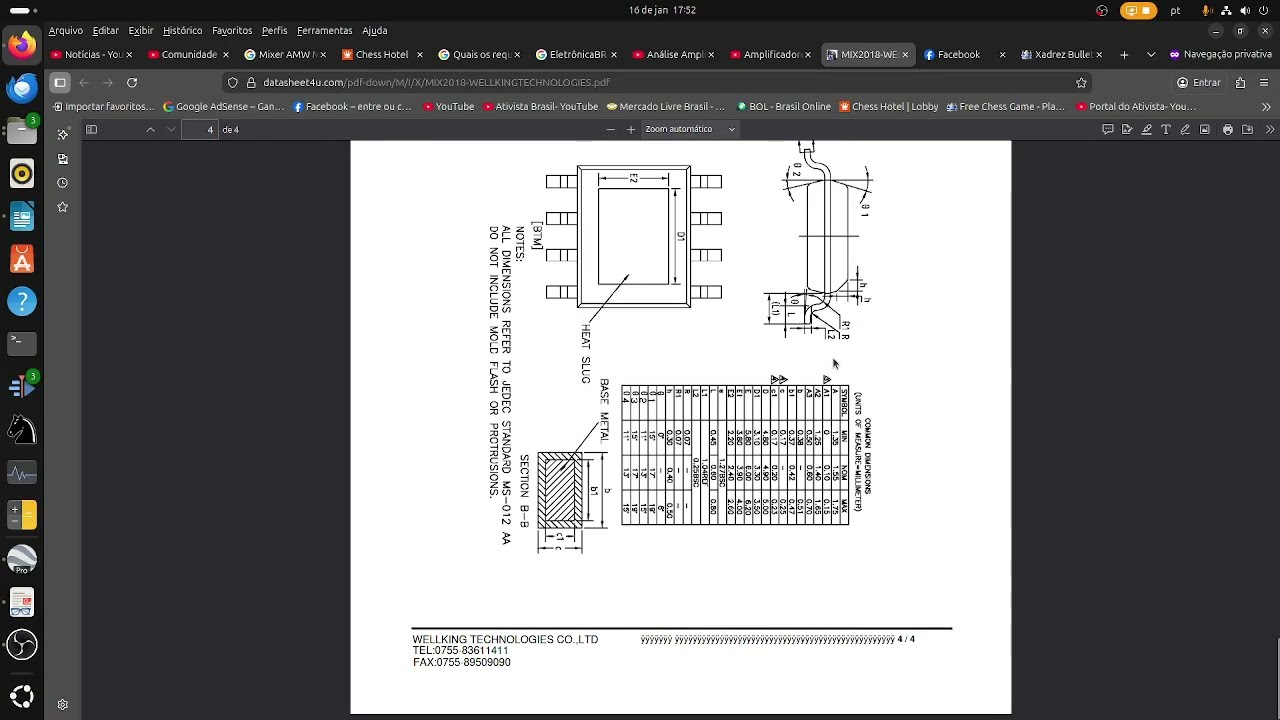Open Free Chess Game bookmark

tap(1005, 106)
